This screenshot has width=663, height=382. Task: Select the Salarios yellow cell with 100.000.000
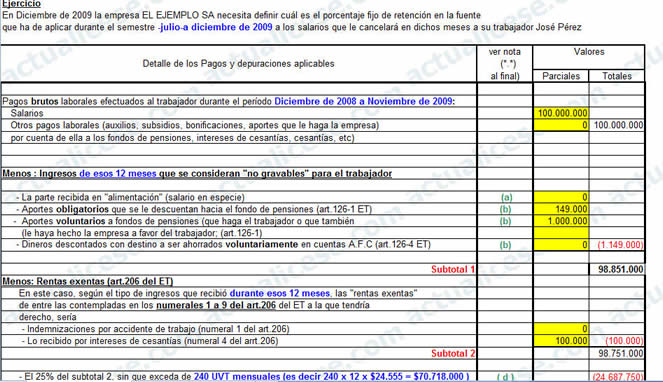point(561,113)
